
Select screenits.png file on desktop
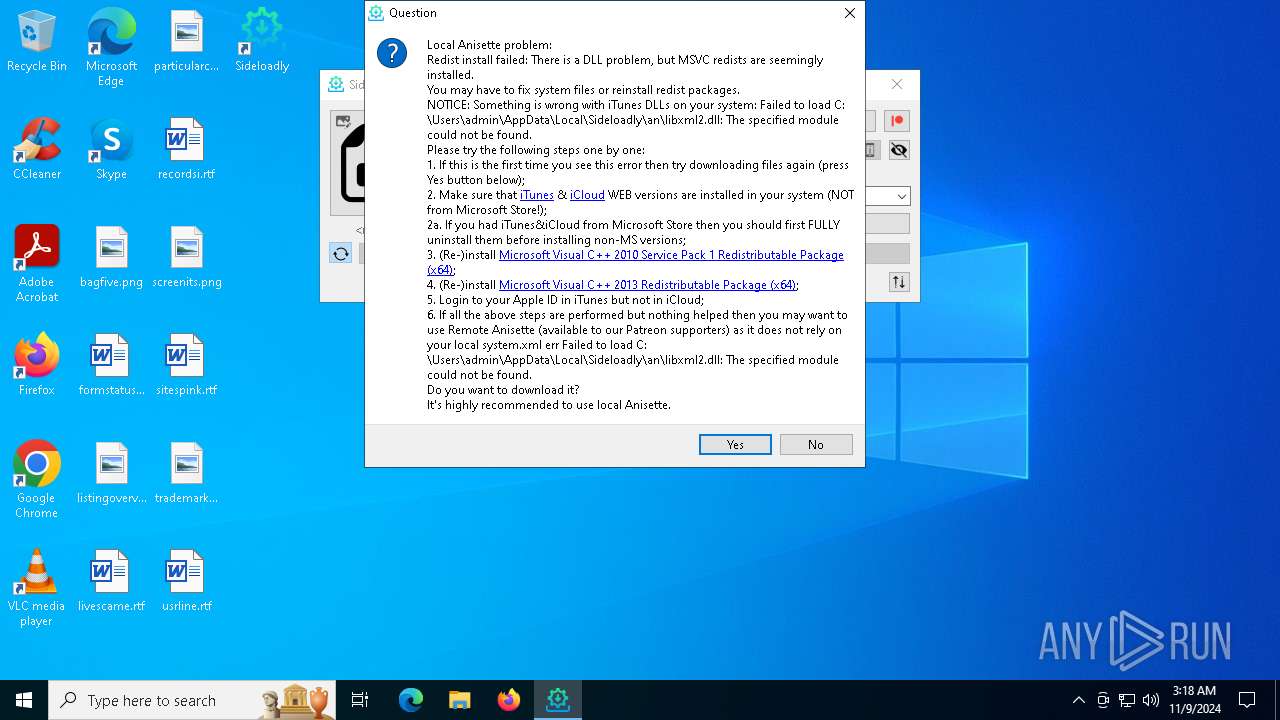(x=186, y=257)
